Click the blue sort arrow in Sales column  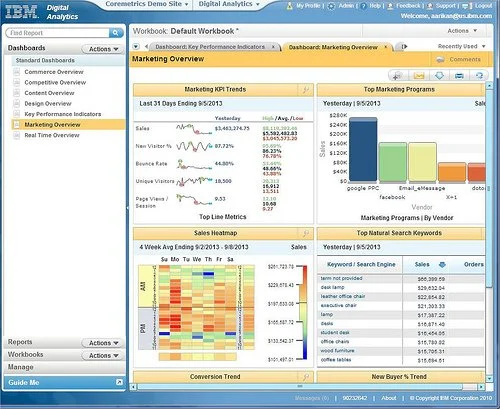[442, 265]
